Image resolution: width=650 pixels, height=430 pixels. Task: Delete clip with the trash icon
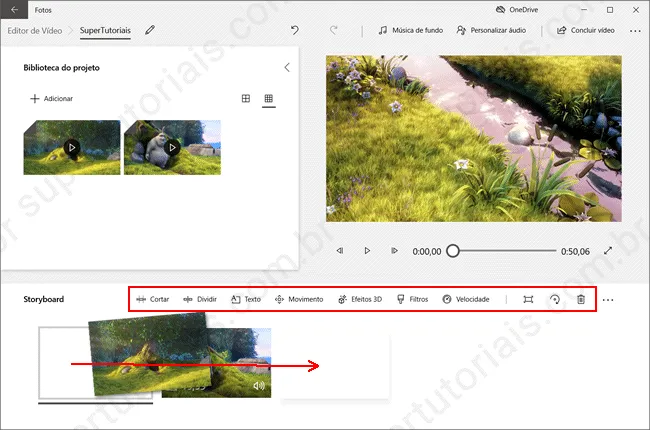point(581,299)
